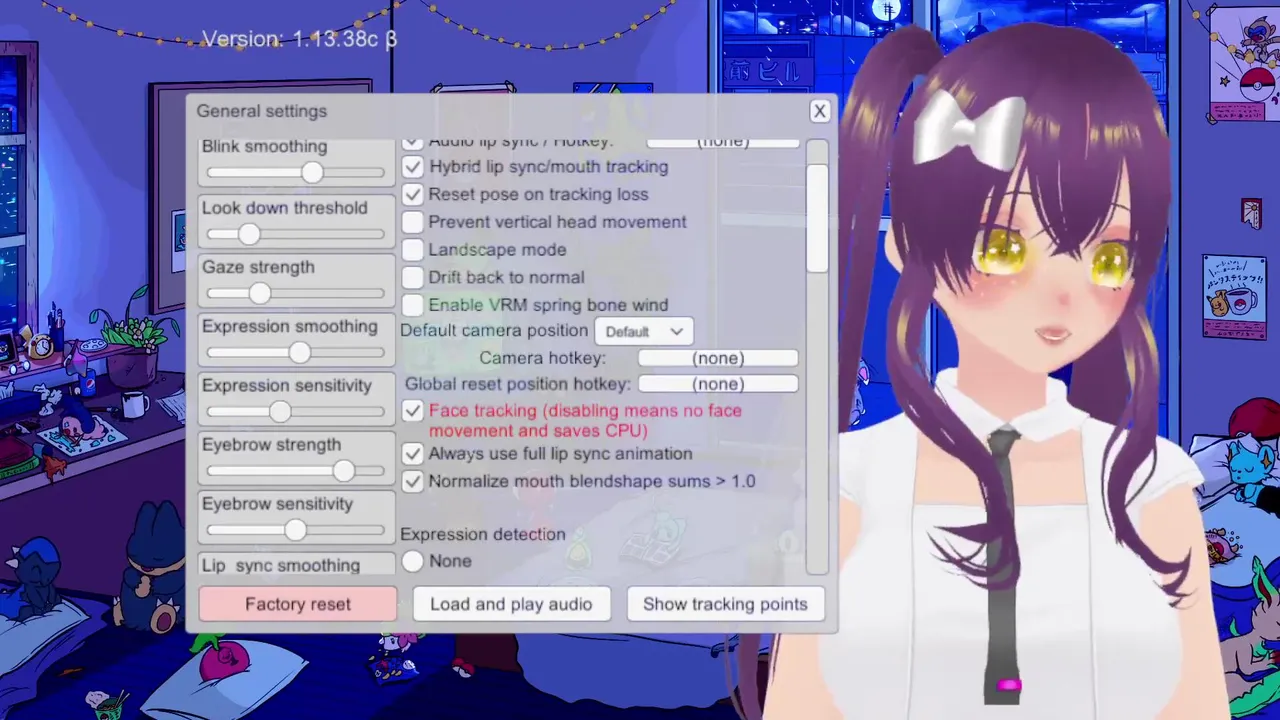
Task: Adjust the Expression sensitivity slider
Action: (x=296, y=411)
